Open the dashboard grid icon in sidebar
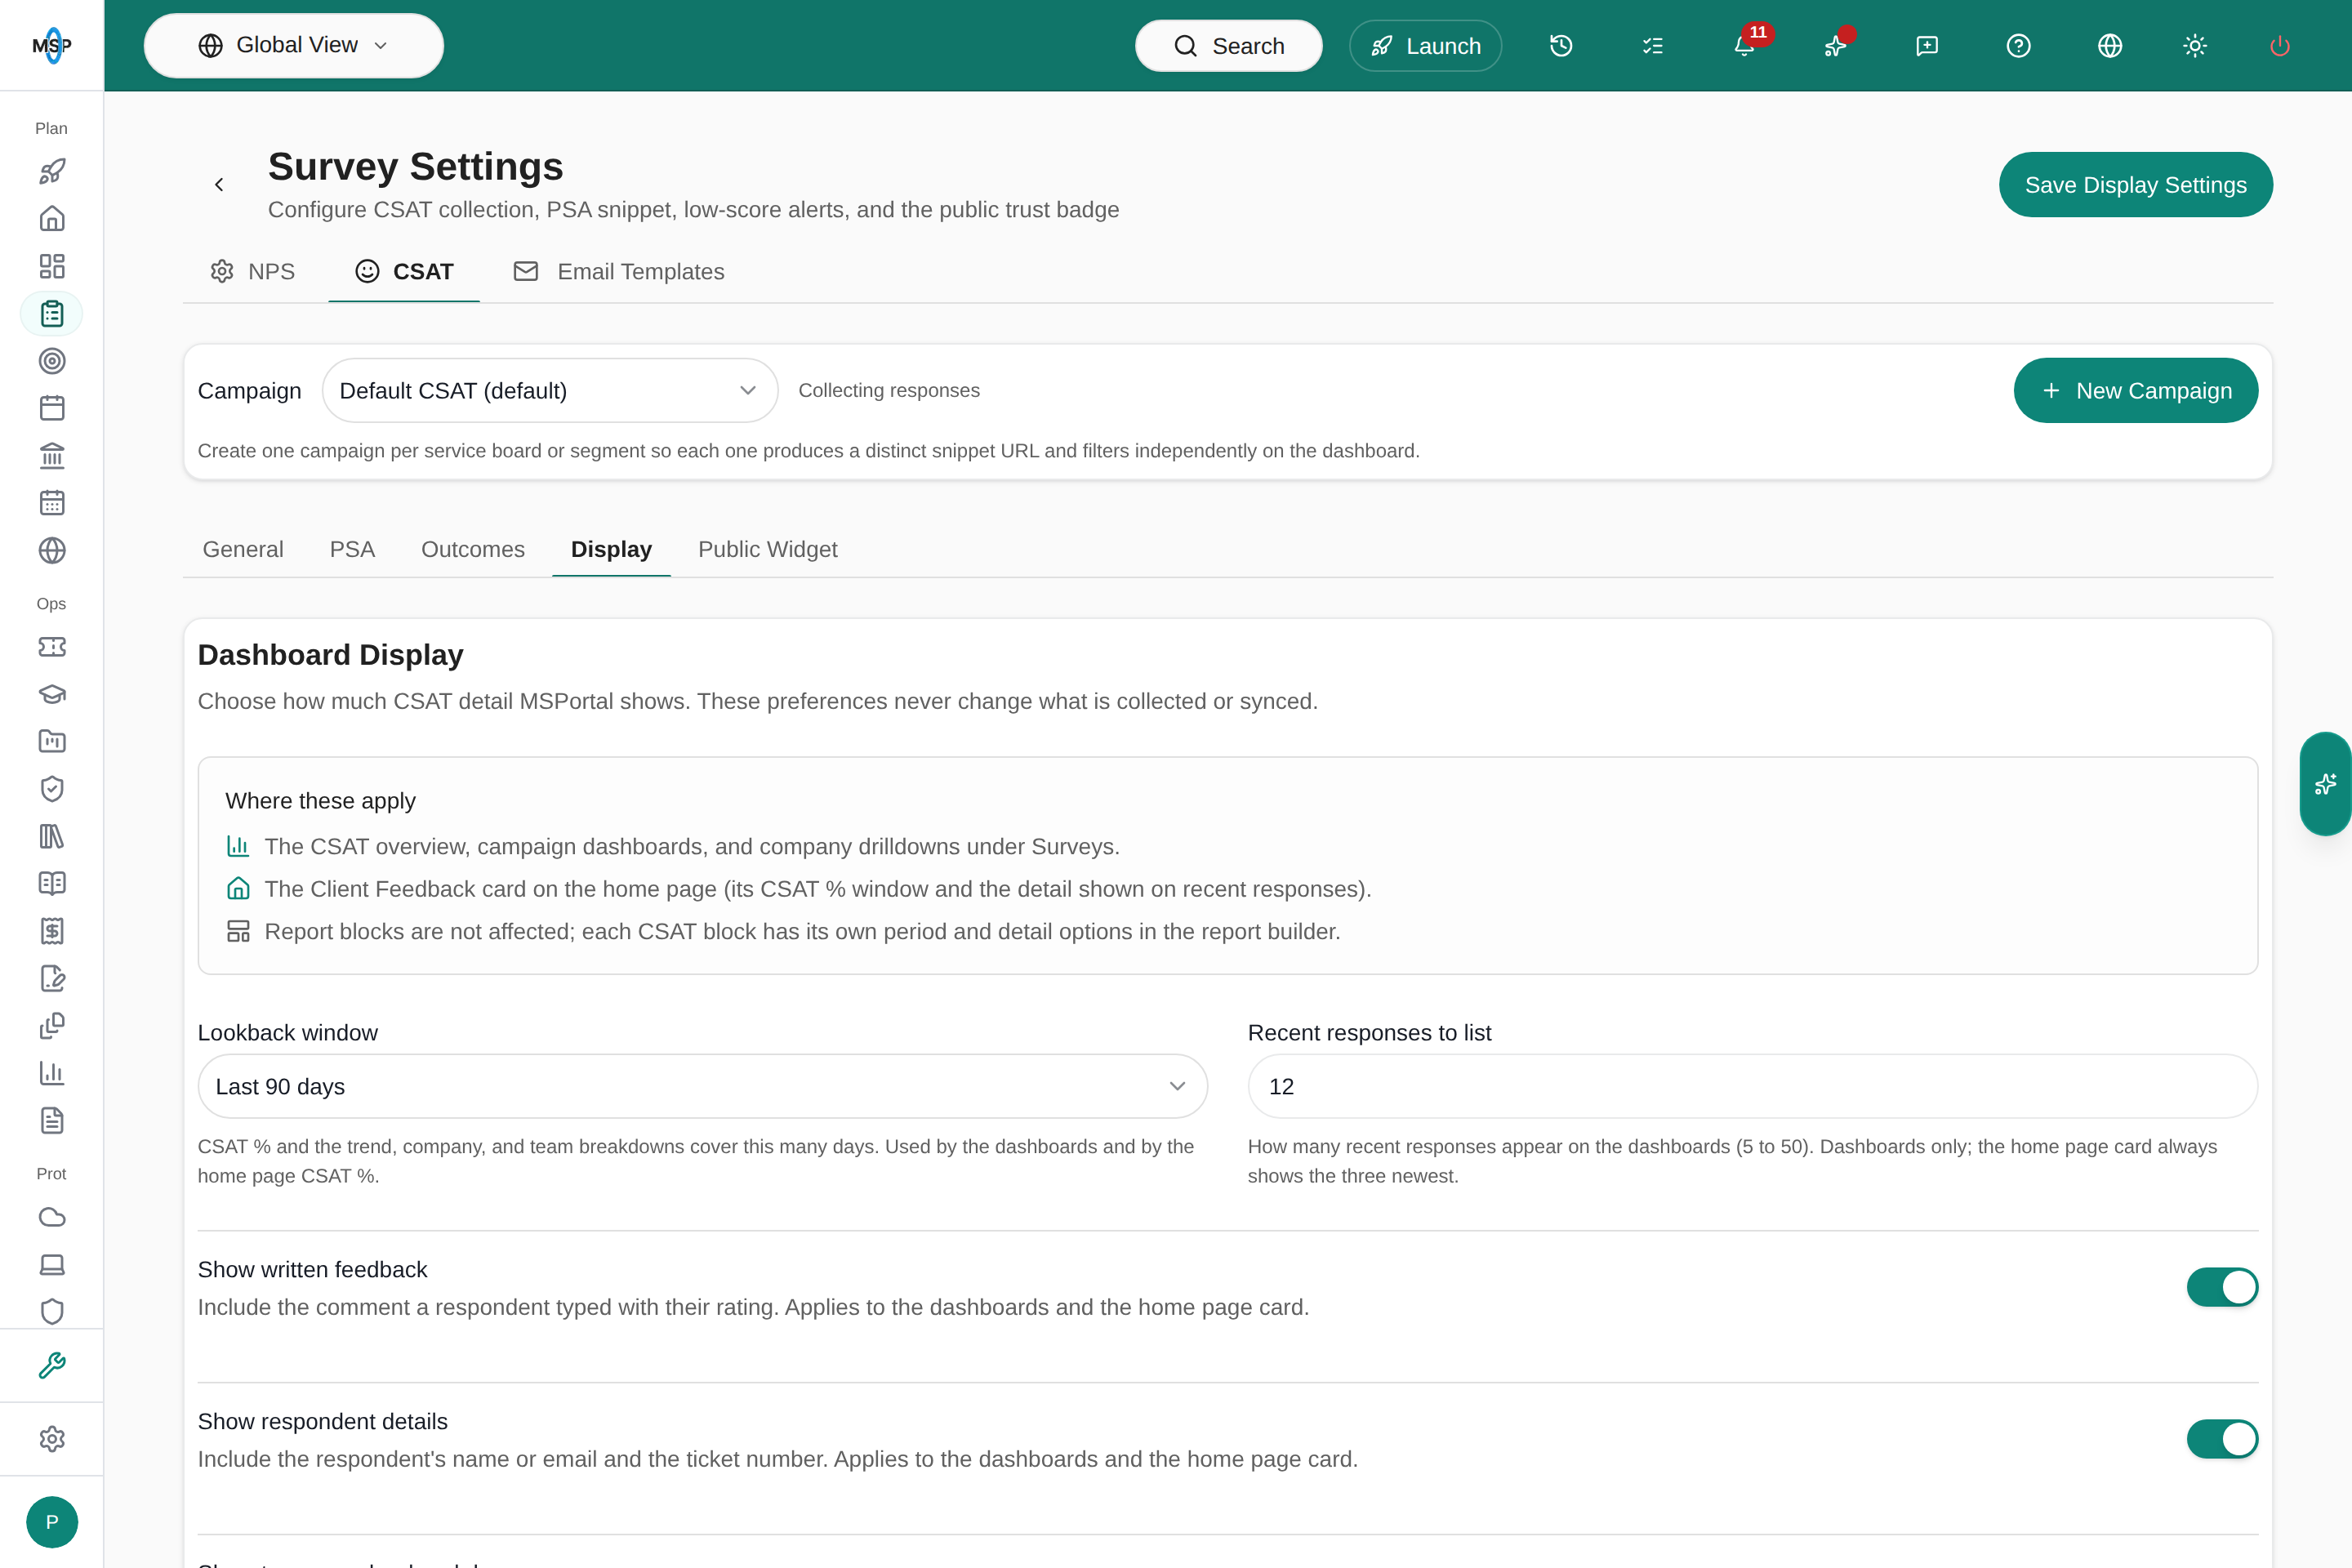The height and width of the screenshot is (1568, 2352). pos(52,266)
